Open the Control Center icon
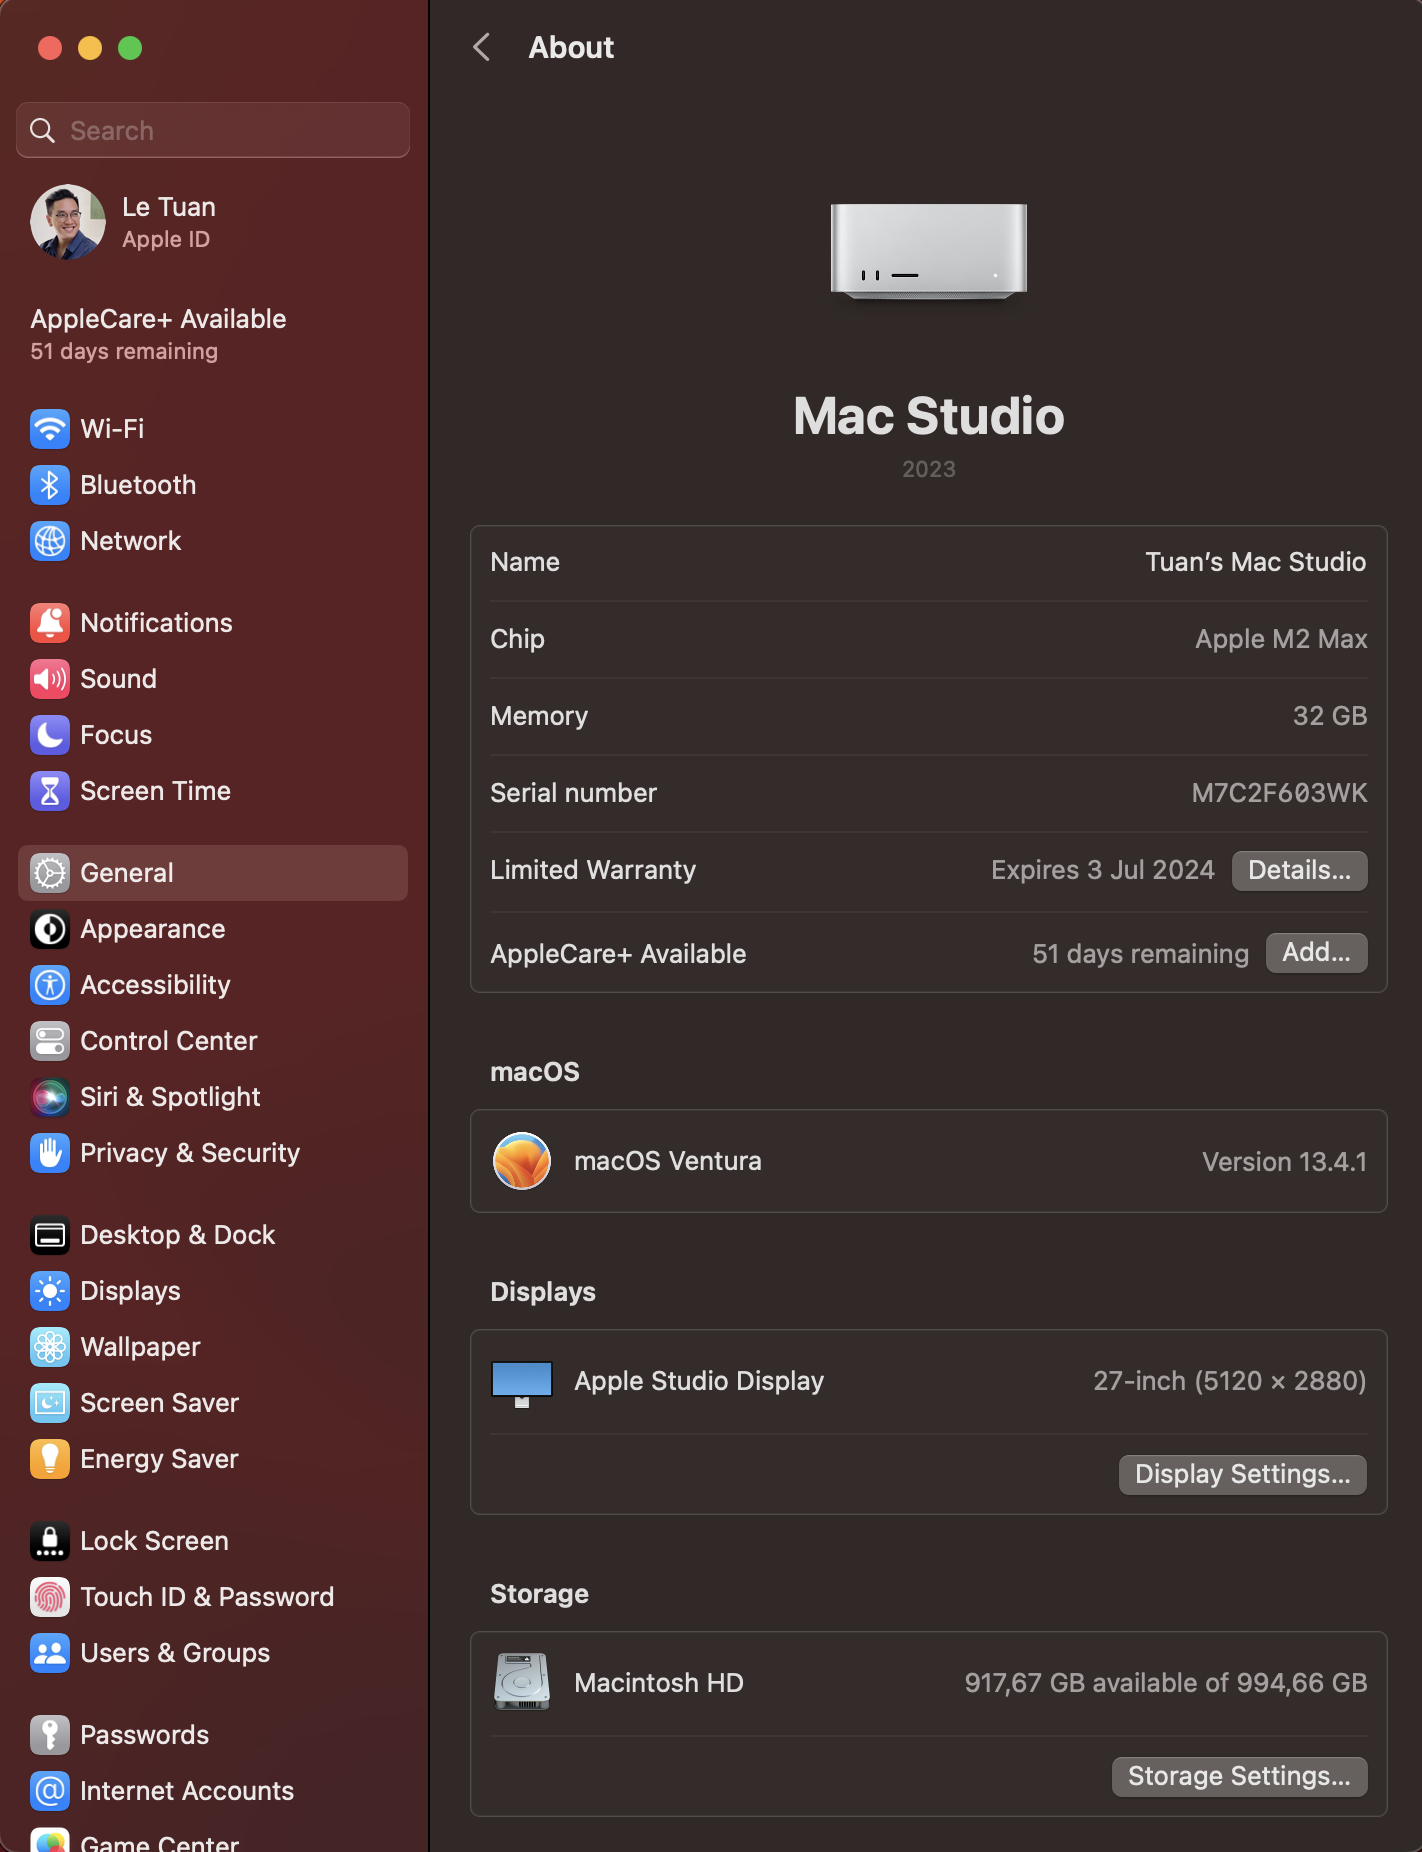The image size is (1422, 1852). [50, 1041]
